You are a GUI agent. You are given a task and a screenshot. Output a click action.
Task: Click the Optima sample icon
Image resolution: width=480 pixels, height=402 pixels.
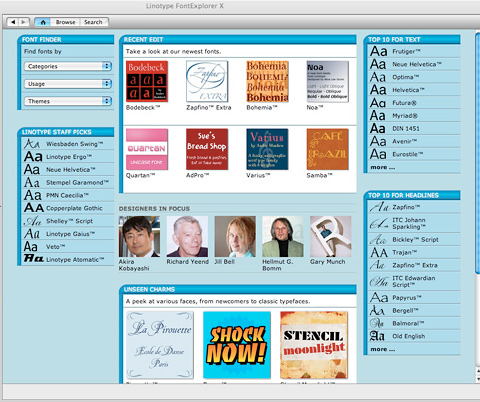click(x=378, y=77)
